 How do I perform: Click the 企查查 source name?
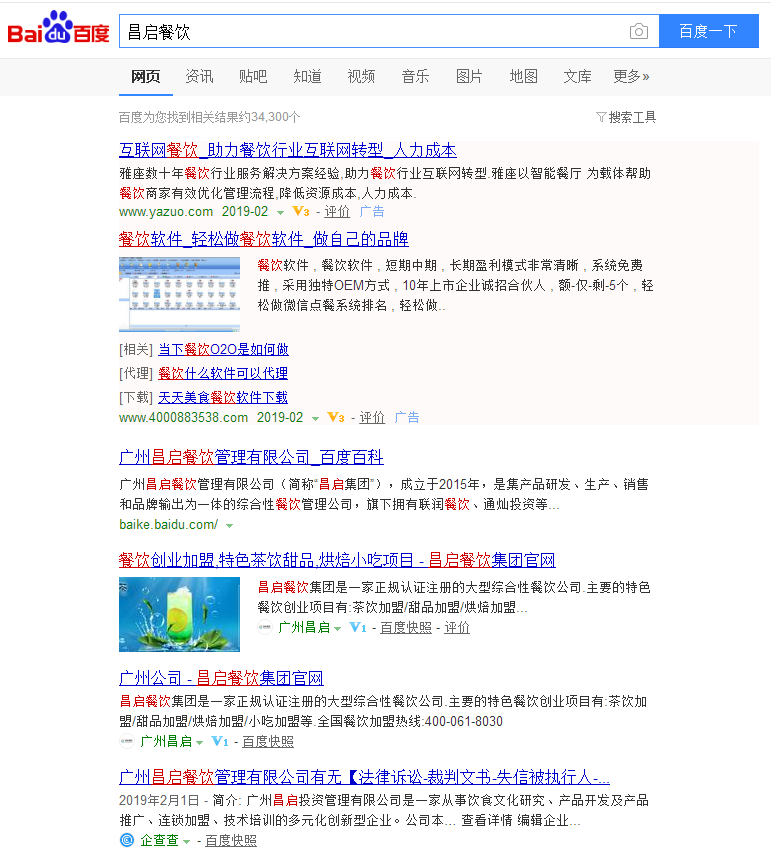(x=160, y=840)
